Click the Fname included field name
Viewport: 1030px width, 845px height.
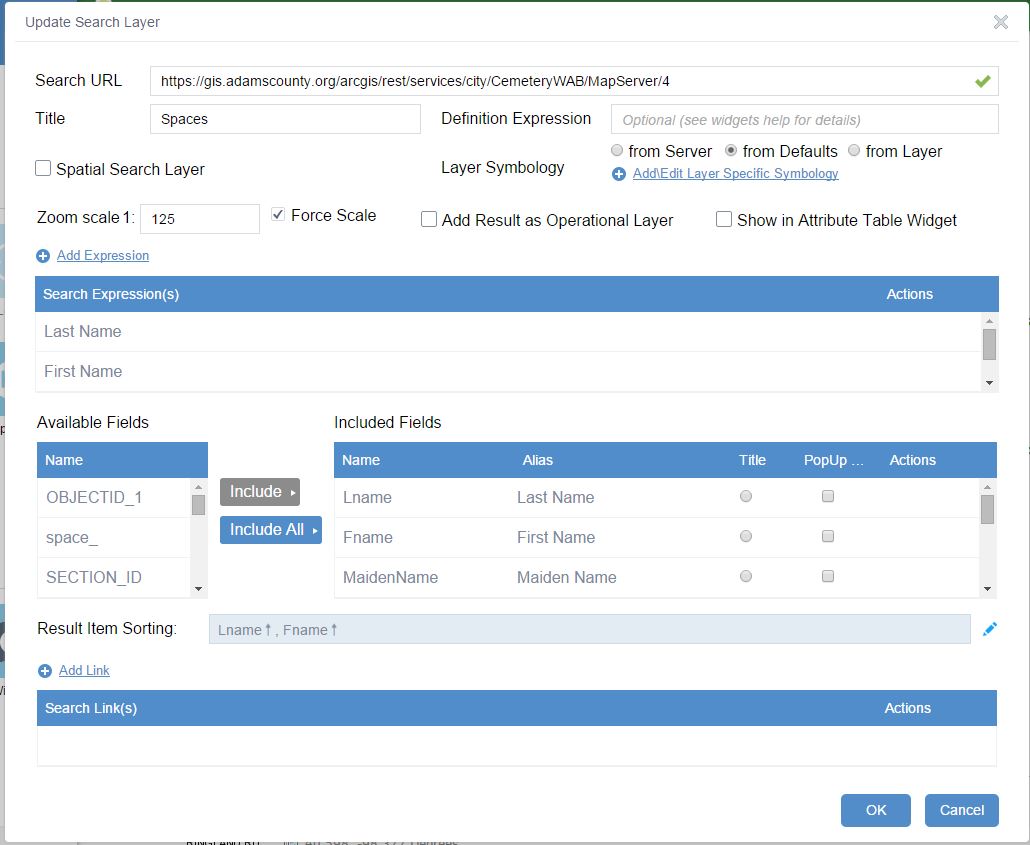[x=368, y=537]
